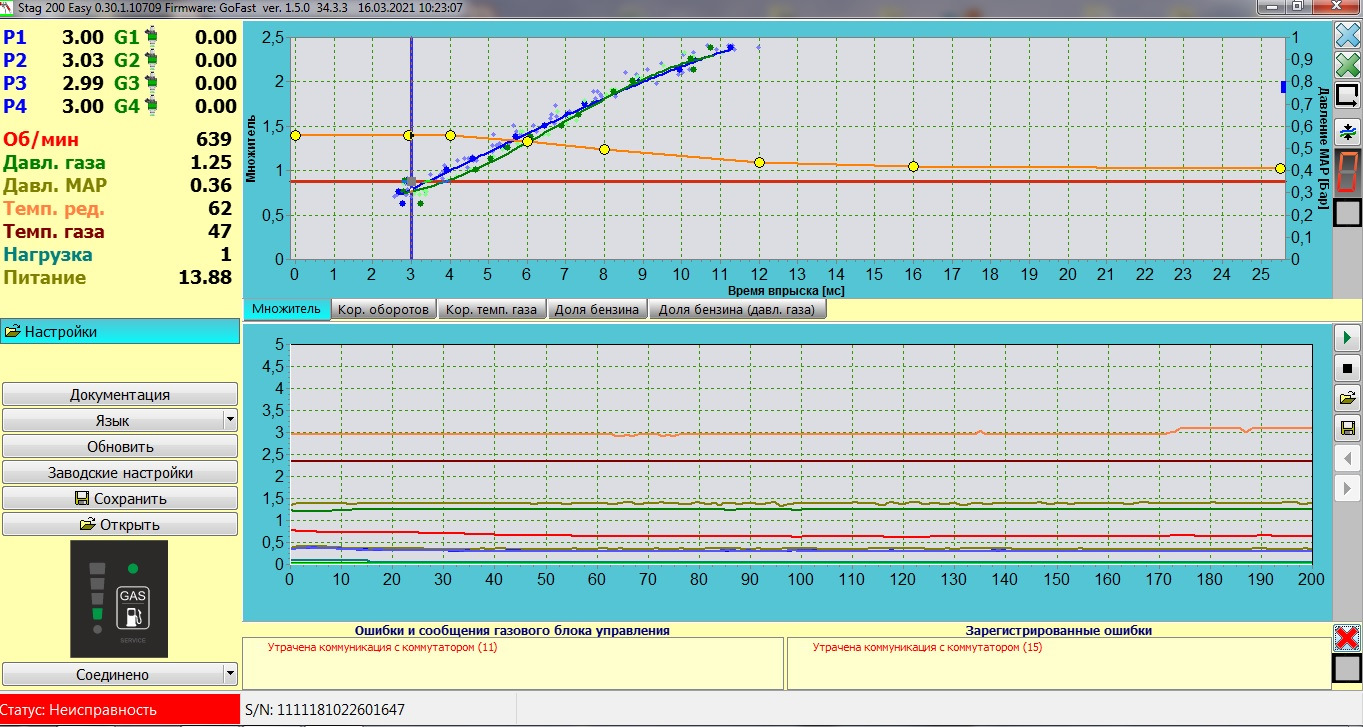Screen dimensions: 1363x727
Task: Stop the oscilloscope recording
Action: click(x=1347, y=368)
